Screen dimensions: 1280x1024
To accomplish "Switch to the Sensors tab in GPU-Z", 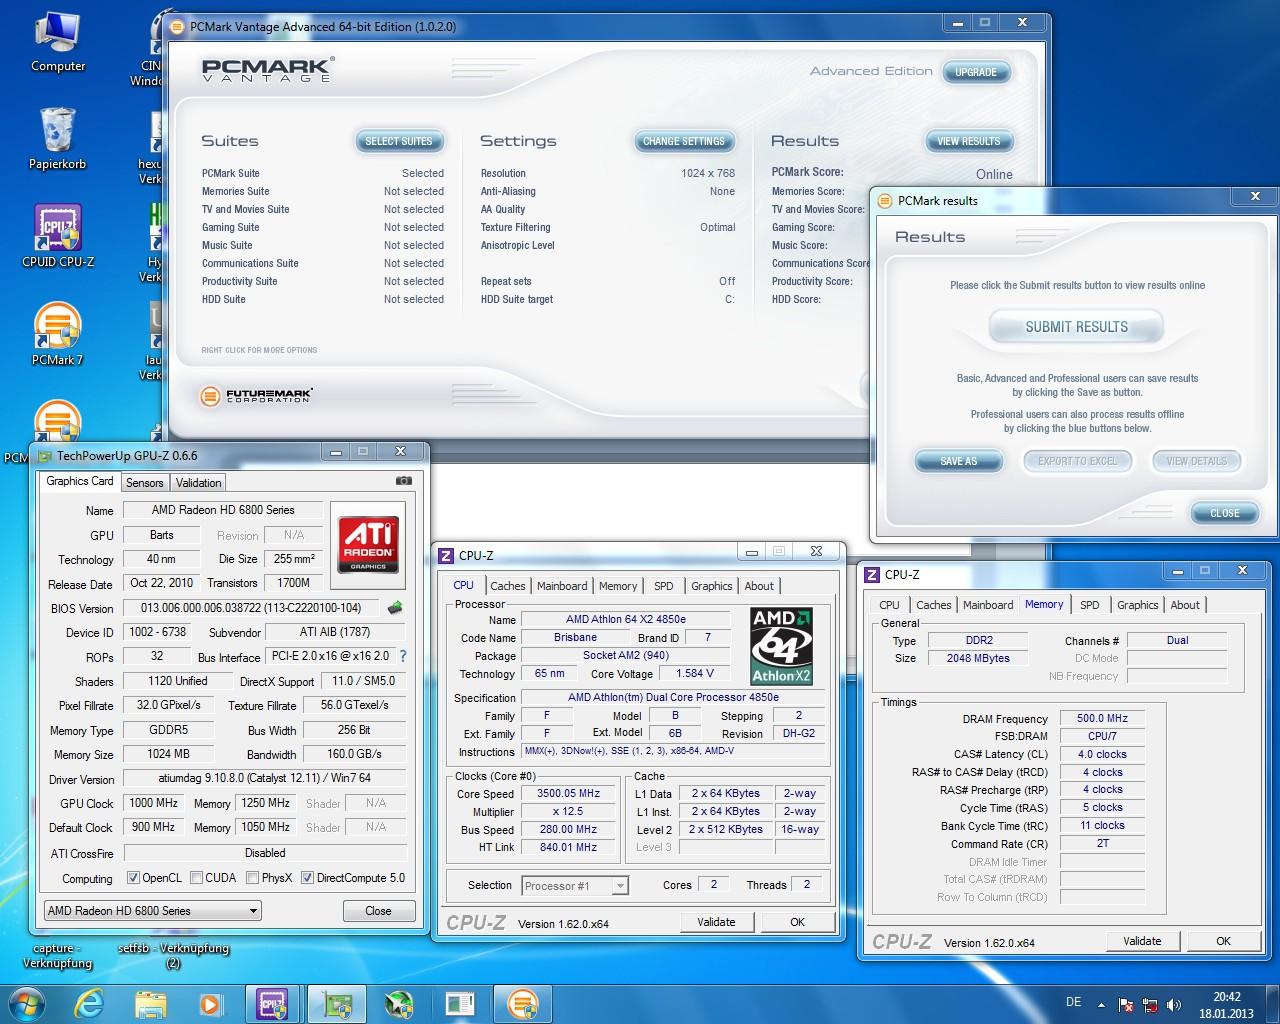I will point(144,482).
